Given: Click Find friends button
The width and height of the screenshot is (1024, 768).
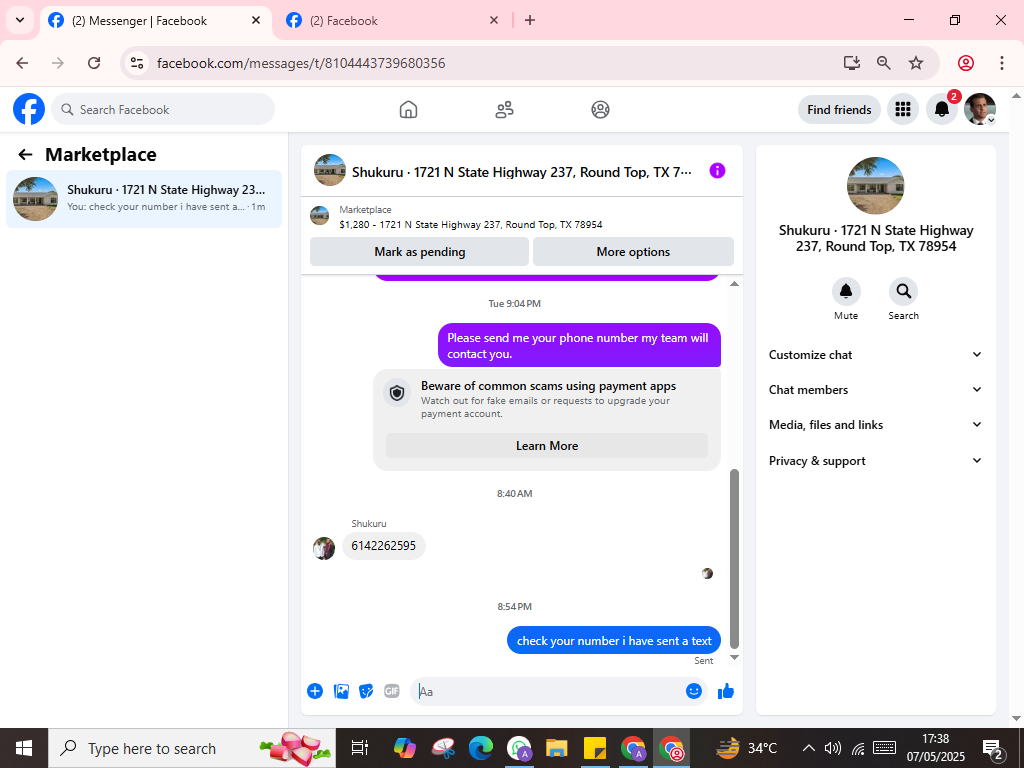Looking at the screenshot, I should click(839, 110).
